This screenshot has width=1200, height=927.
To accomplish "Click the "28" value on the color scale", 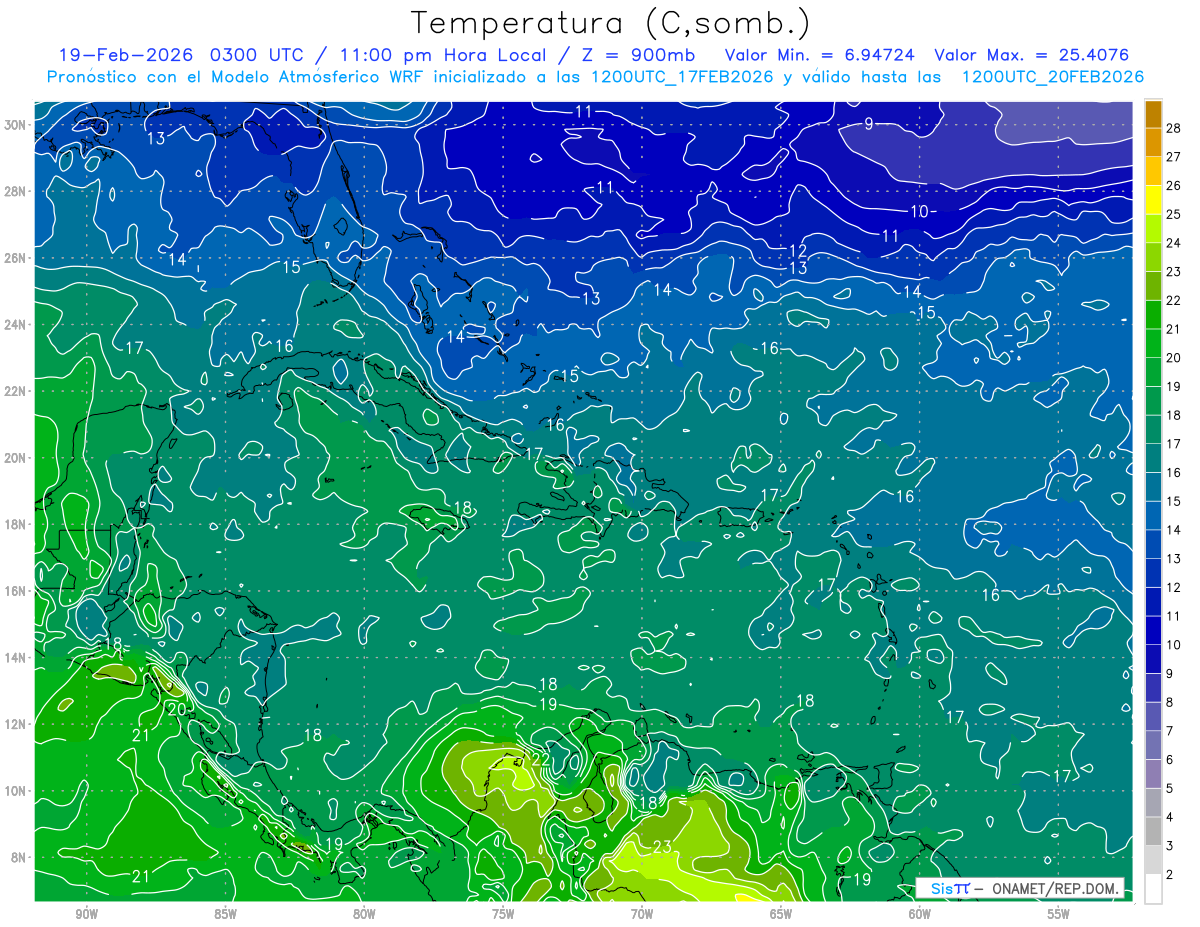I will pos(1173,127).
